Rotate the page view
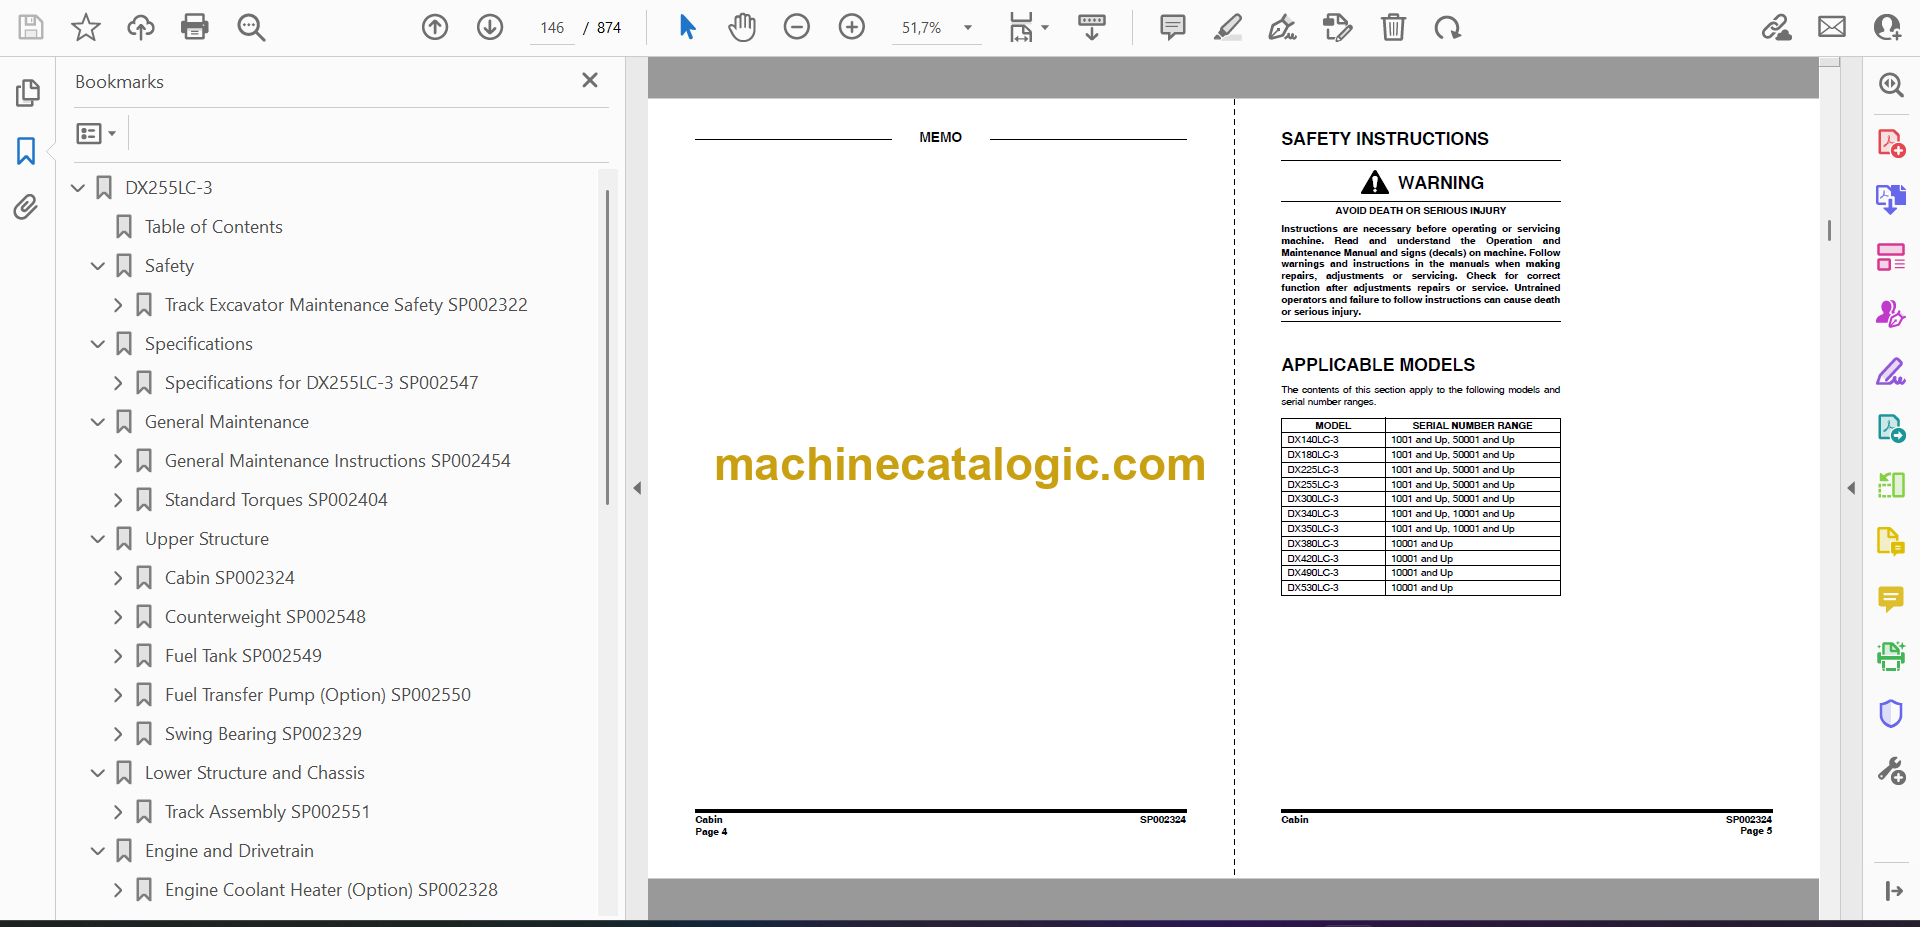The width and height of the screenshot is (1920, 927). (x=1447, y=27)
